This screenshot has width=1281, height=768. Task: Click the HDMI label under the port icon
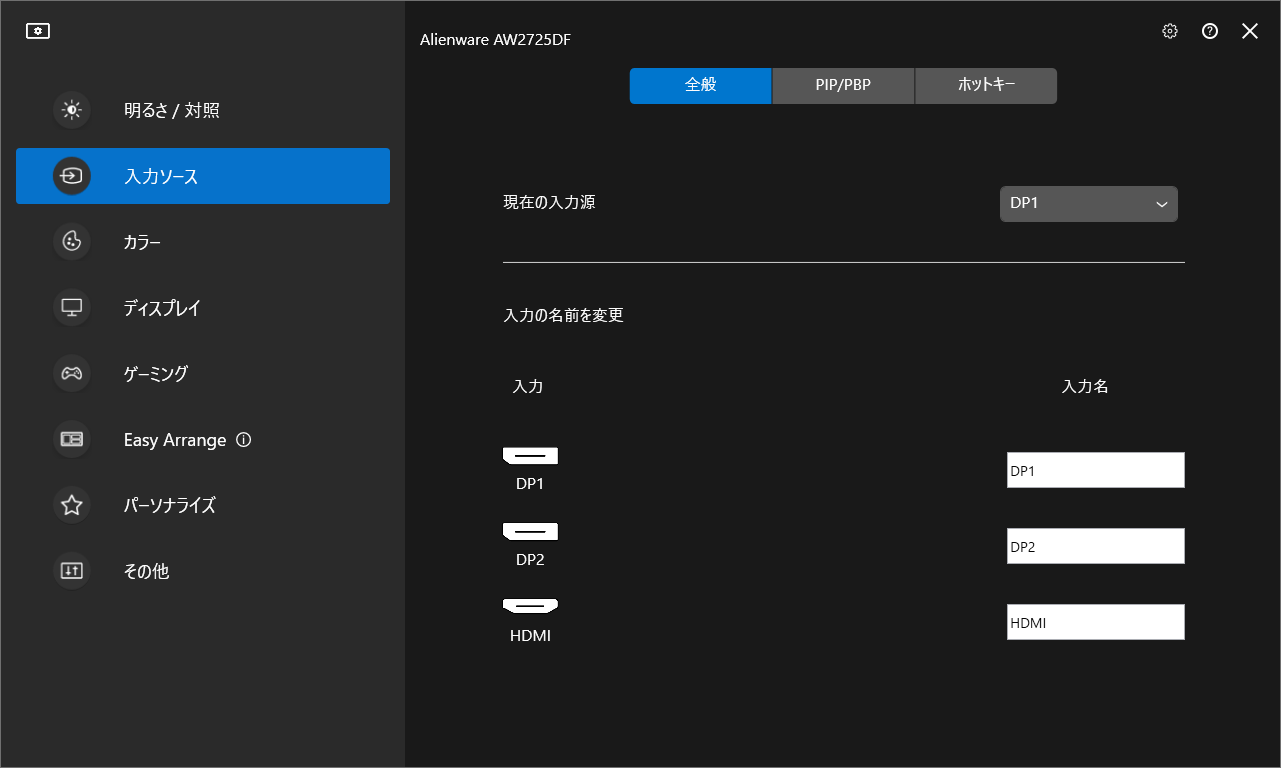click(530, 636)
